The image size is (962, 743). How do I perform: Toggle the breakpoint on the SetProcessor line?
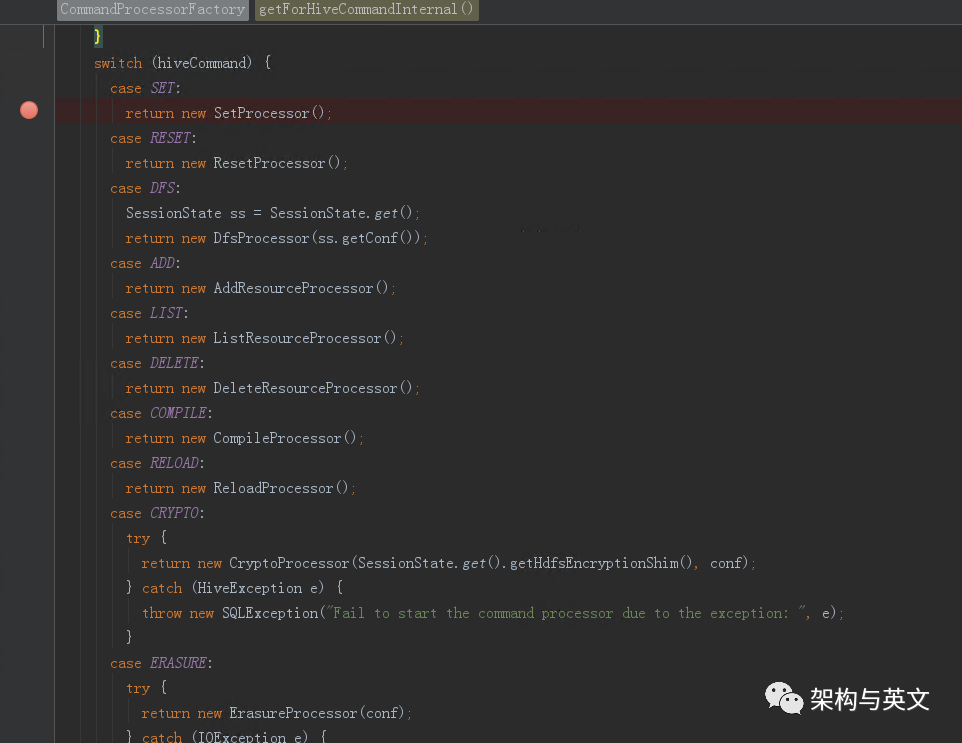tap(29, 110)
